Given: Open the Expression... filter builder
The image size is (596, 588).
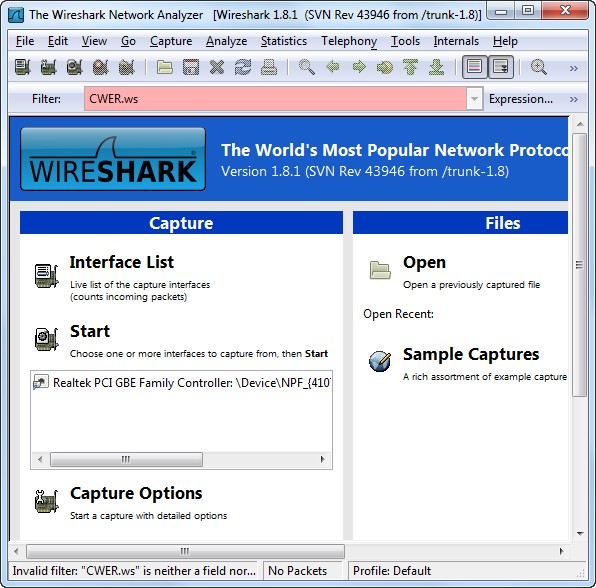Looking at the screenshot, I should (x=521, y=99).
